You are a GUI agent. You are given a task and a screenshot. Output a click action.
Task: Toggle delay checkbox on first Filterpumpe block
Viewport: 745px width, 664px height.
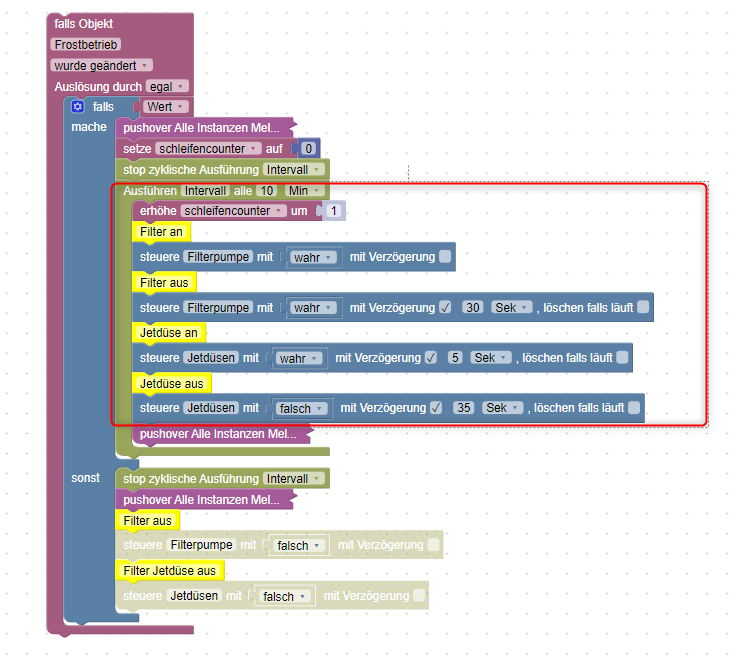pos(445,256)
